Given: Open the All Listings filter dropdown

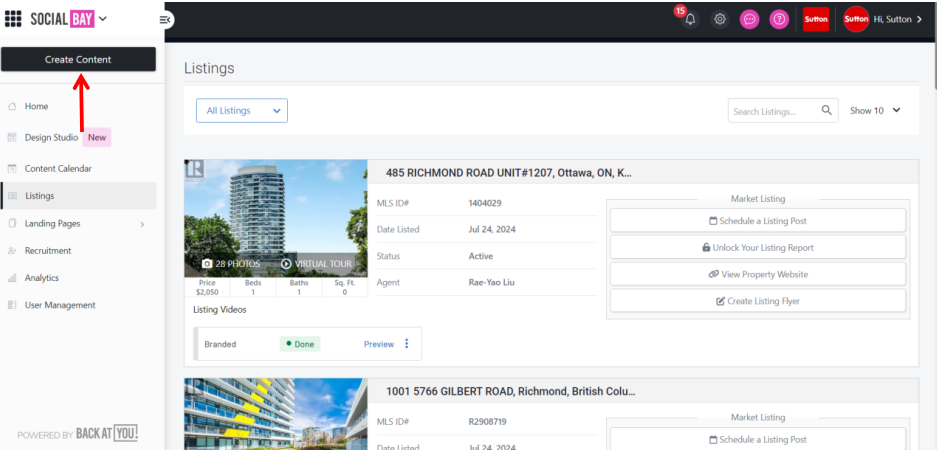Looking at the screenshot, I should point(242,111).
